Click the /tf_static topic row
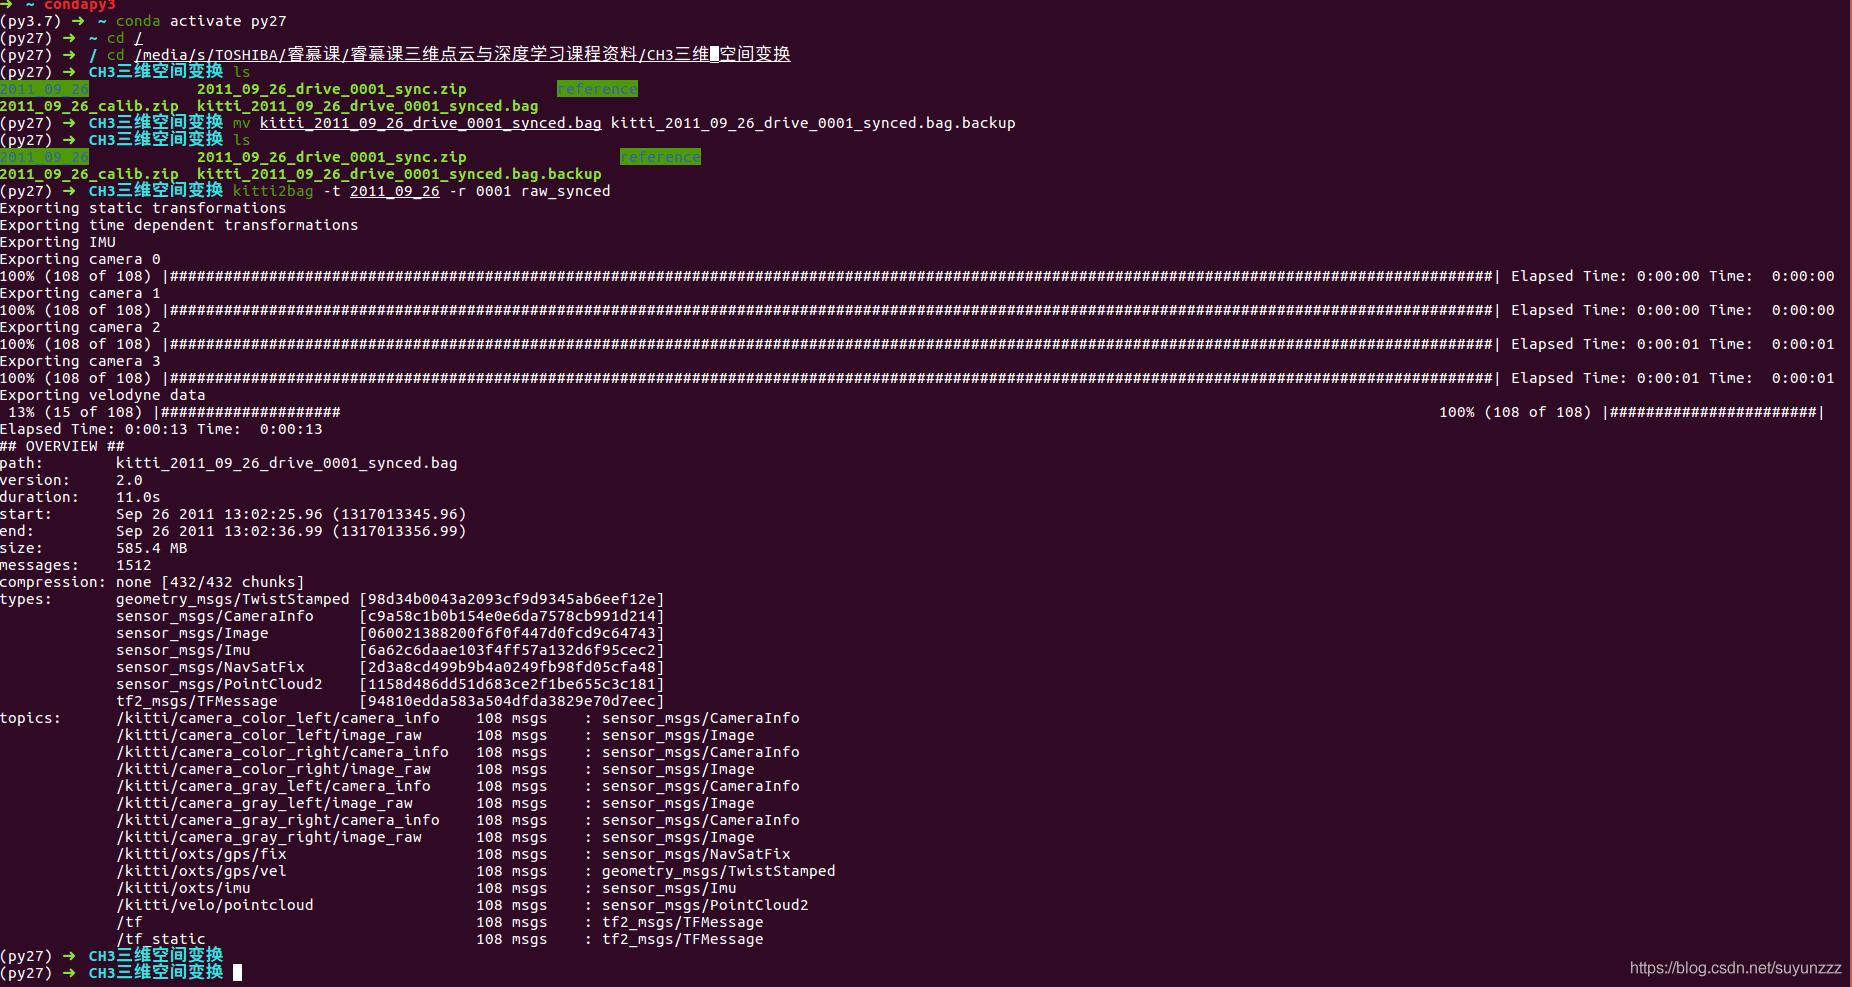 click(x=440, y=939)
